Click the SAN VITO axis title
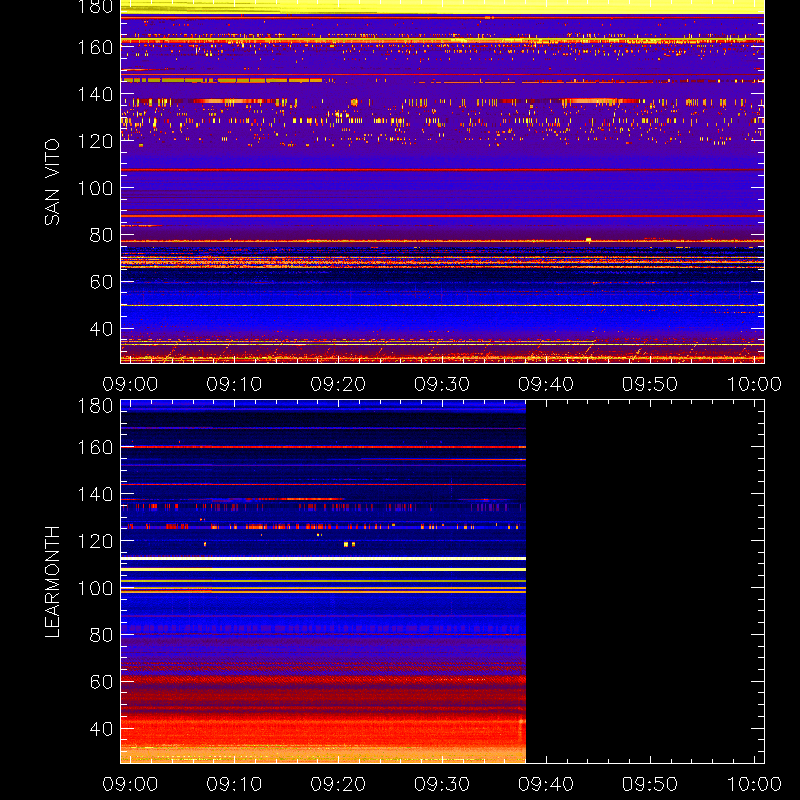Viewport: 800px width, 800px height. (52, 182)
